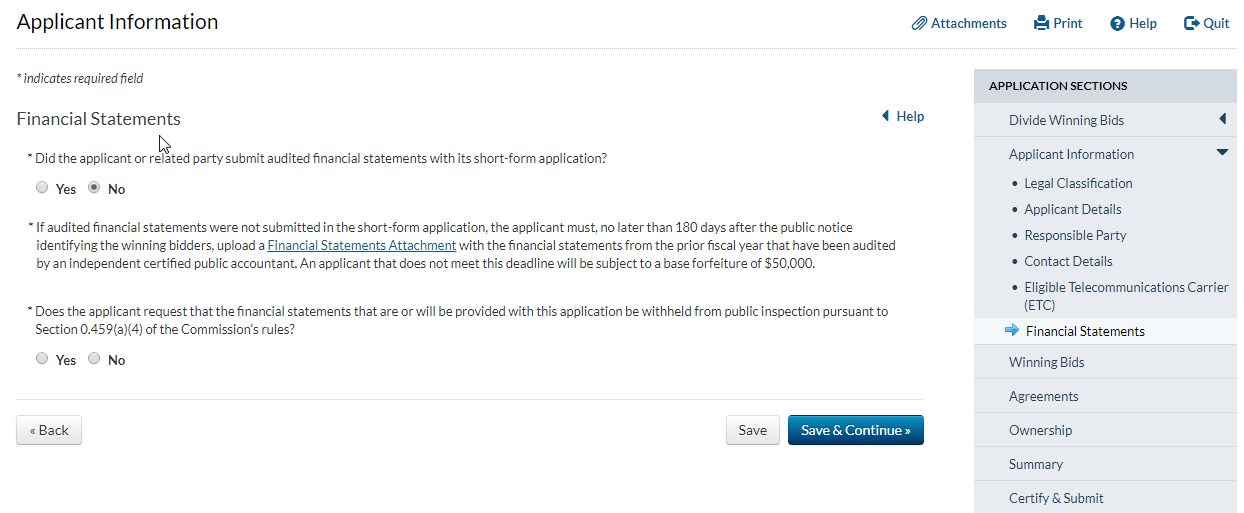Screen dimensions: 1244x513
Task: Click the Quit exit icon
Action: click(x=1191, y=23)
